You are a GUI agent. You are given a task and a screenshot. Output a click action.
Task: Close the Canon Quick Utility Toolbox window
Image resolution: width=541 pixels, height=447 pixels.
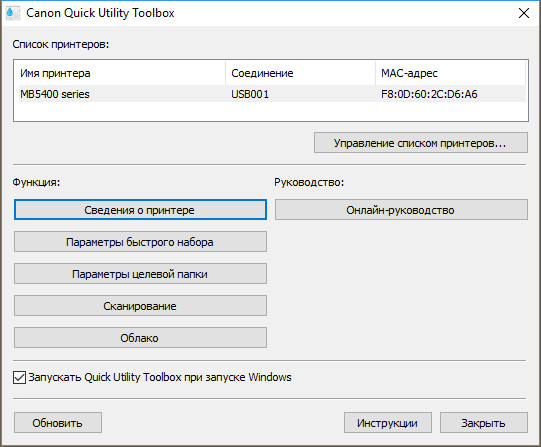(524, 13)
